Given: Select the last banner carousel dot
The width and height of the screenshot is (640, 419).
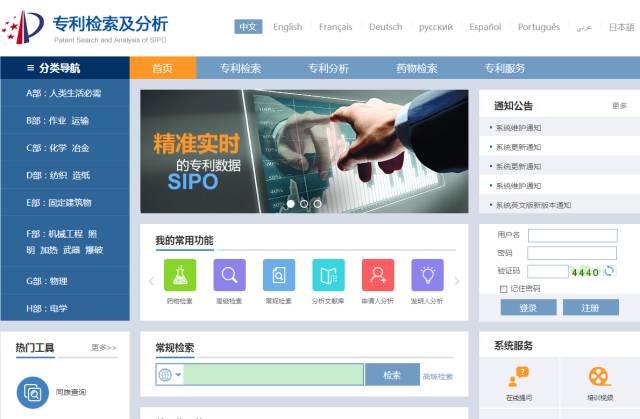Looking at the screenshot, I should click(317, 204).
